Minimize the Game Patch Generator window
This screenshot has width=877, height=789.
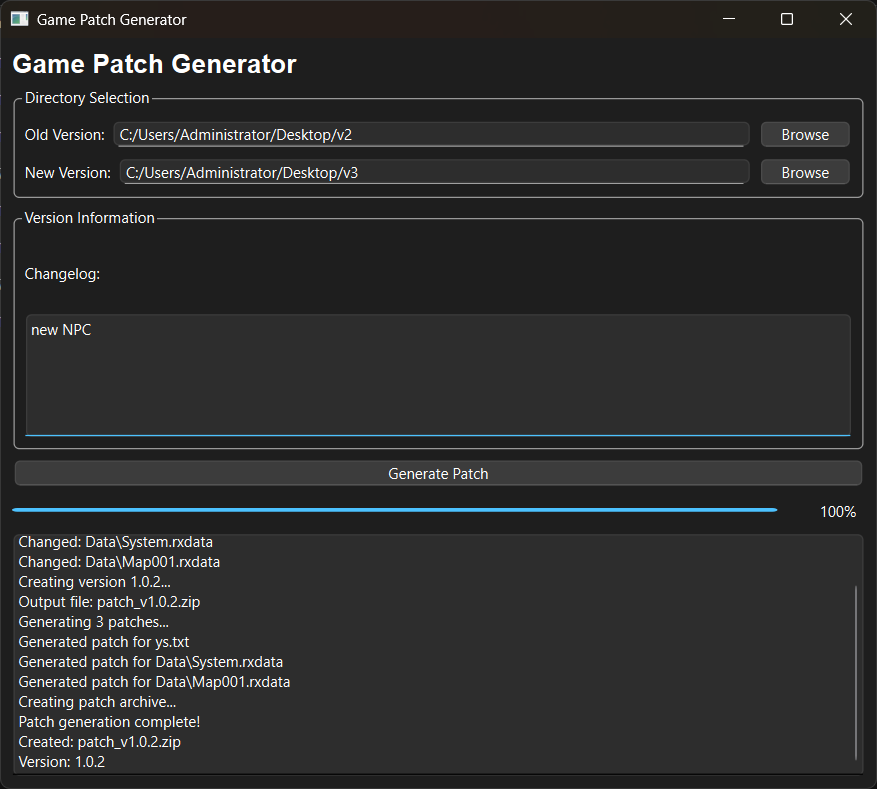729,19
